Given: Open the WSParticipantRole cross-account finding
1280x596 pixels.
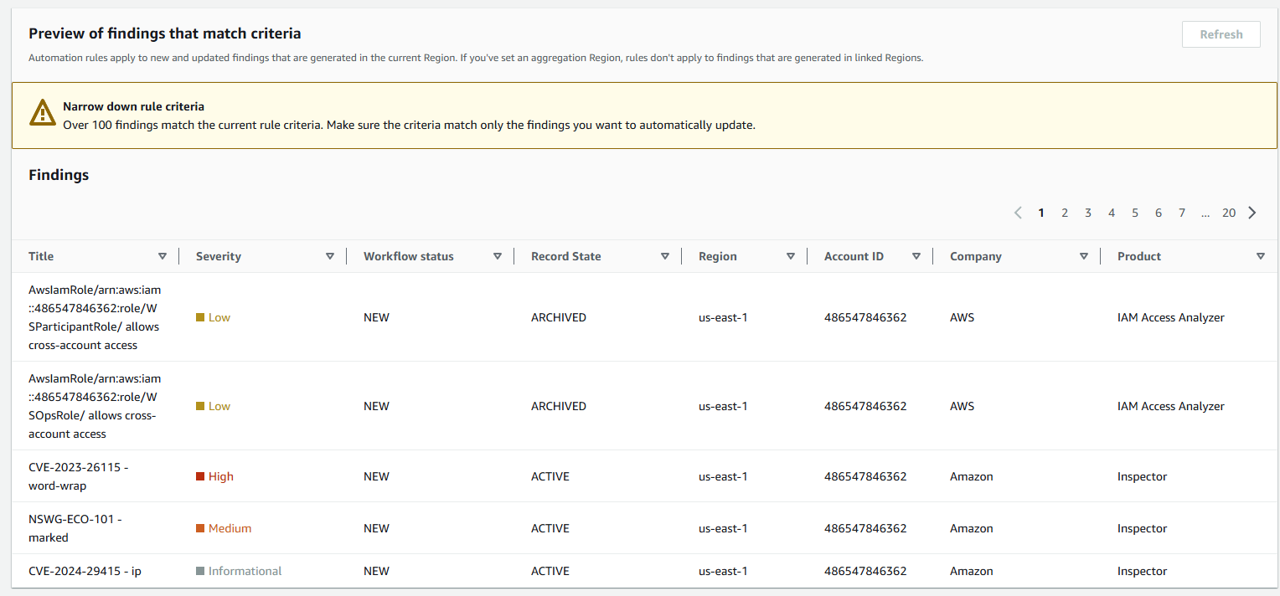Looking at the screenshot, I should coord(94,317).
